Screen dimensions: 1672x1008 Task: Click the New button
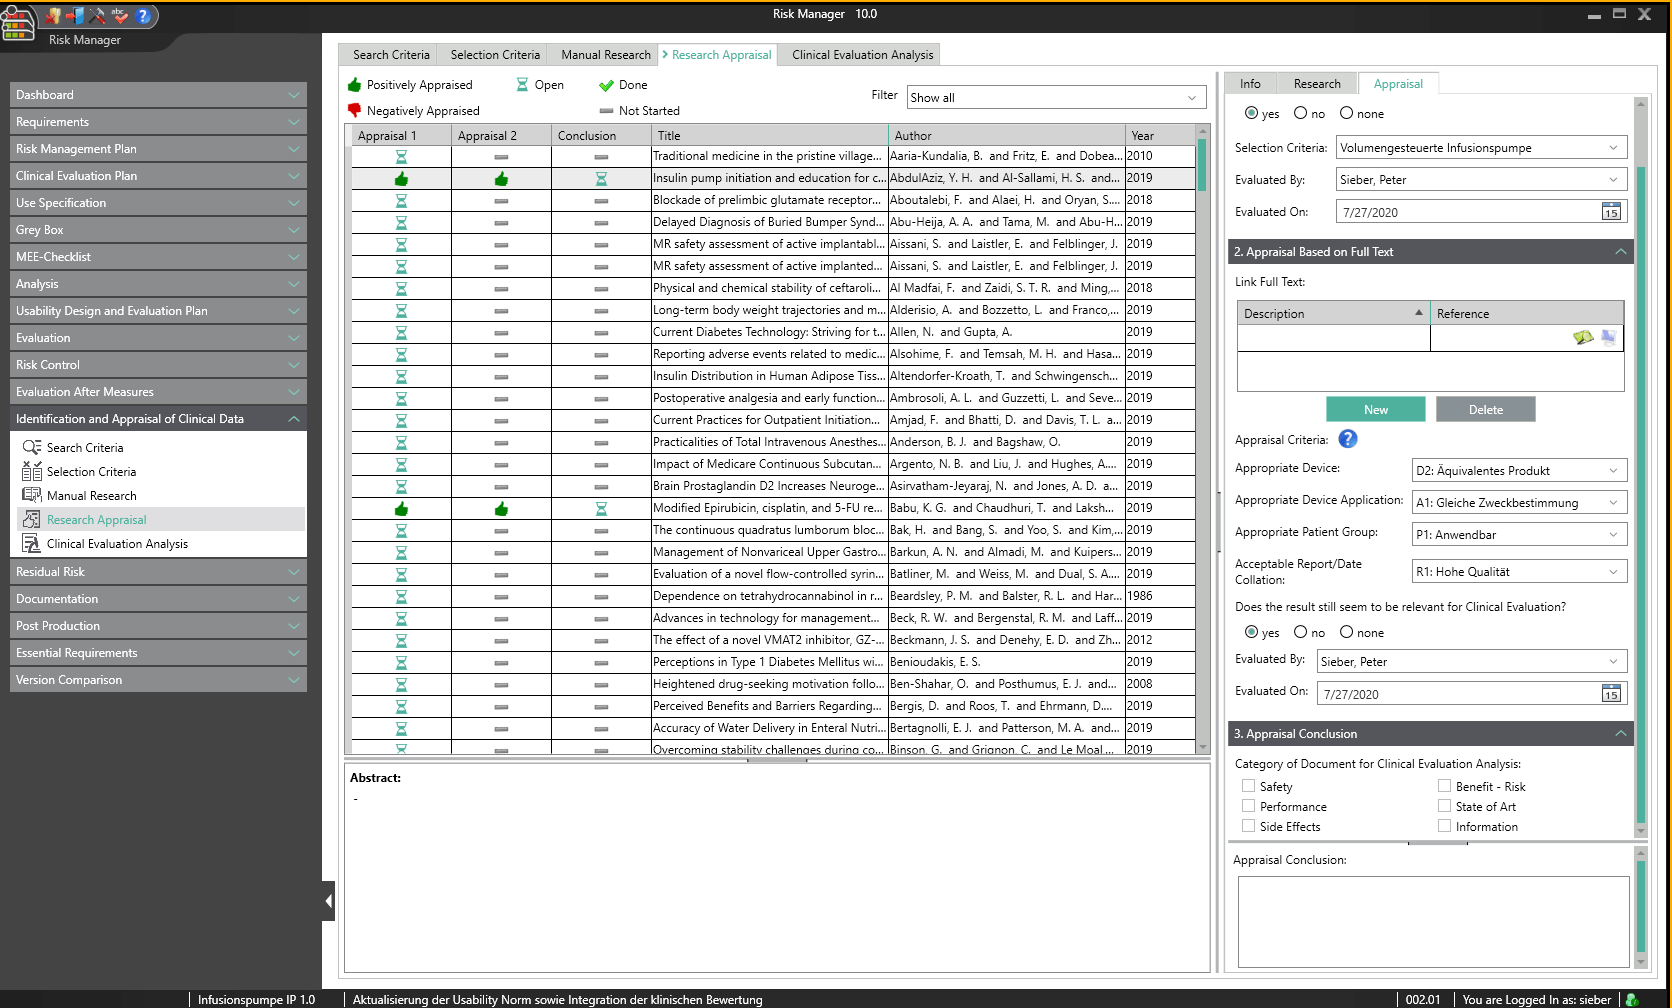[1375, 409]
